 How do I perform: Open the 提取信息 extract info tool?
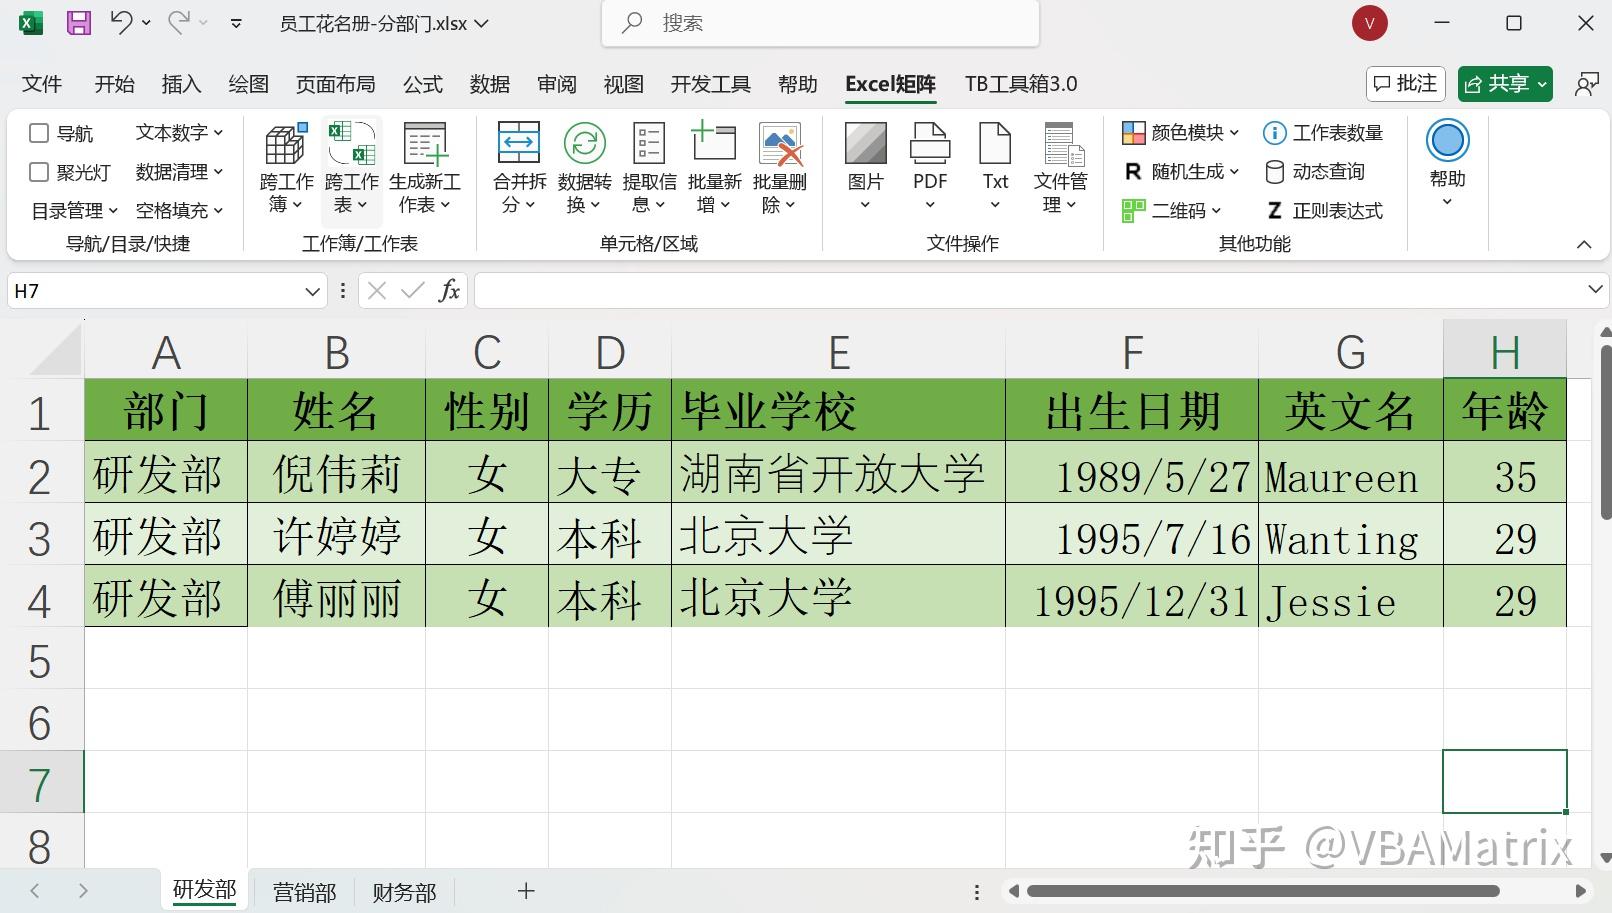click(x=649, y=146)
